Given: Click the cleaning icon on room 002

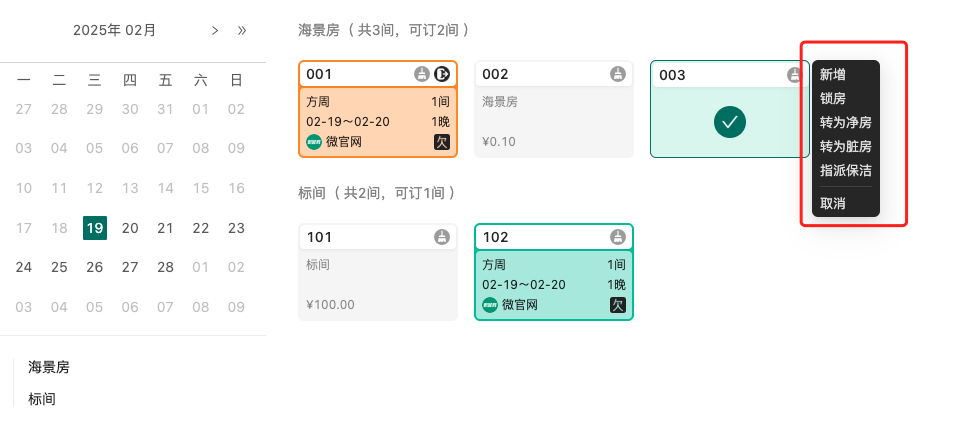Looking at the screenshot, I should 618,74.
